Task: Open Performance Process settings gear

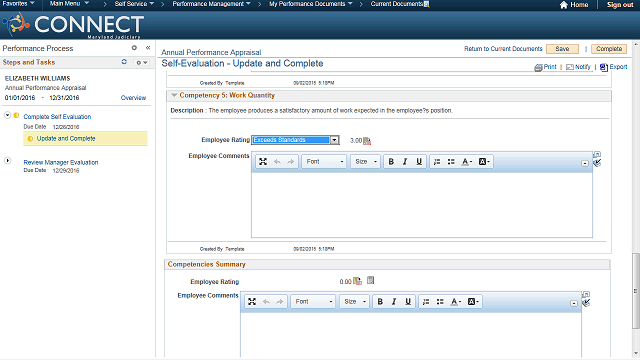Action: pos(134,48)
